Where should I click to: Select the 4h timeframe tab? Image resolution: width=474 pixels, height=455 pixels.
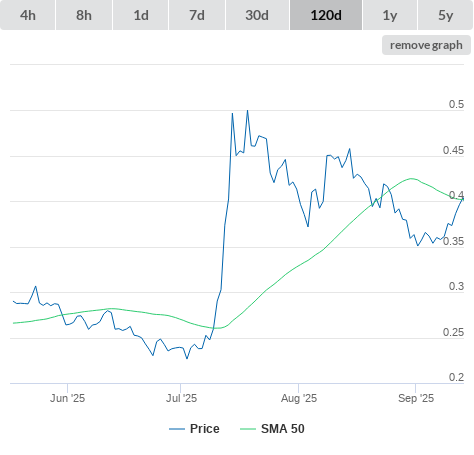click(28, 15)
